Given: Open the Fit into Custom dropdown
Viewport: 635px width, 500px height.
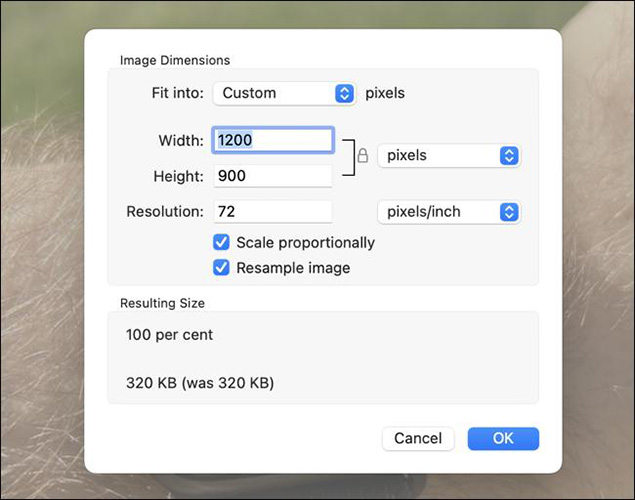Looking at the screenshot, I should click(x=284, y=94).
